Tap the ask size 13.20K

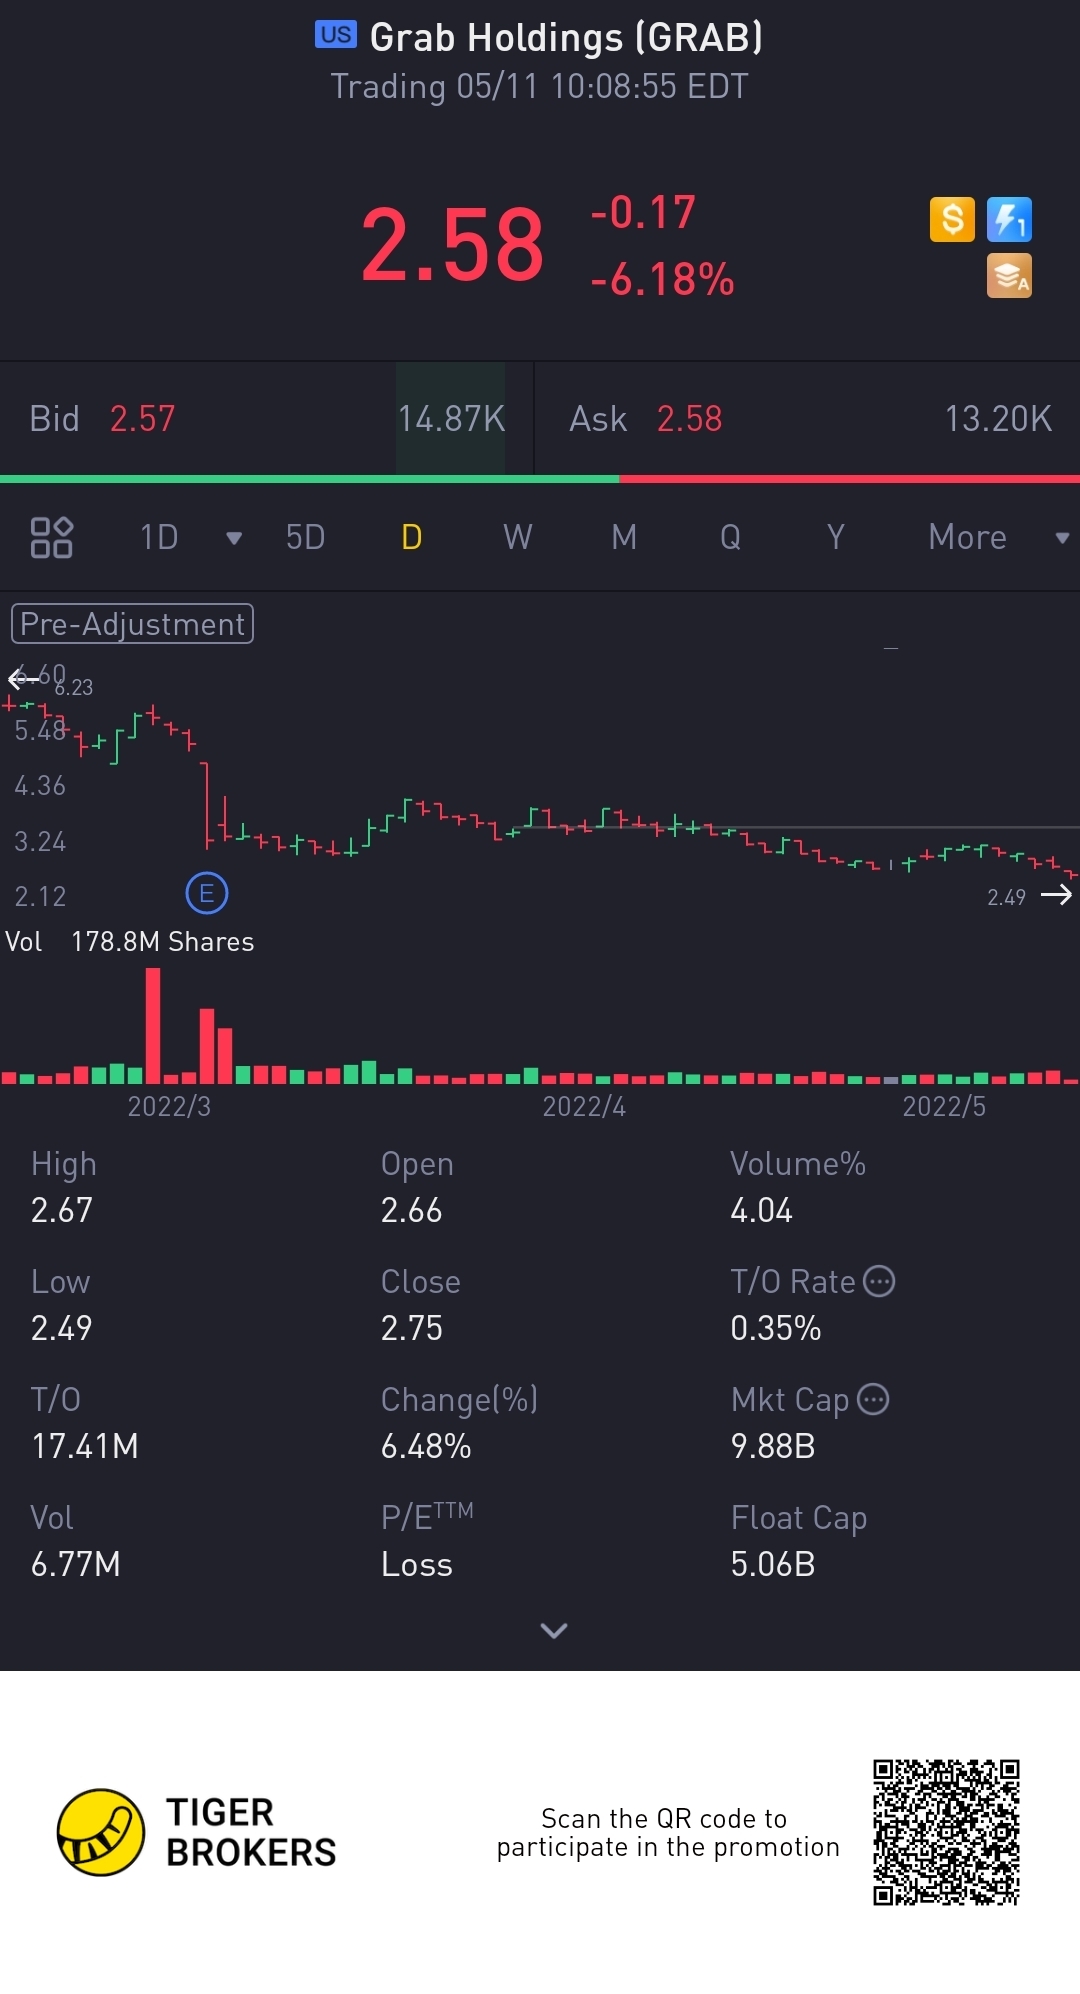coord(998,419)
